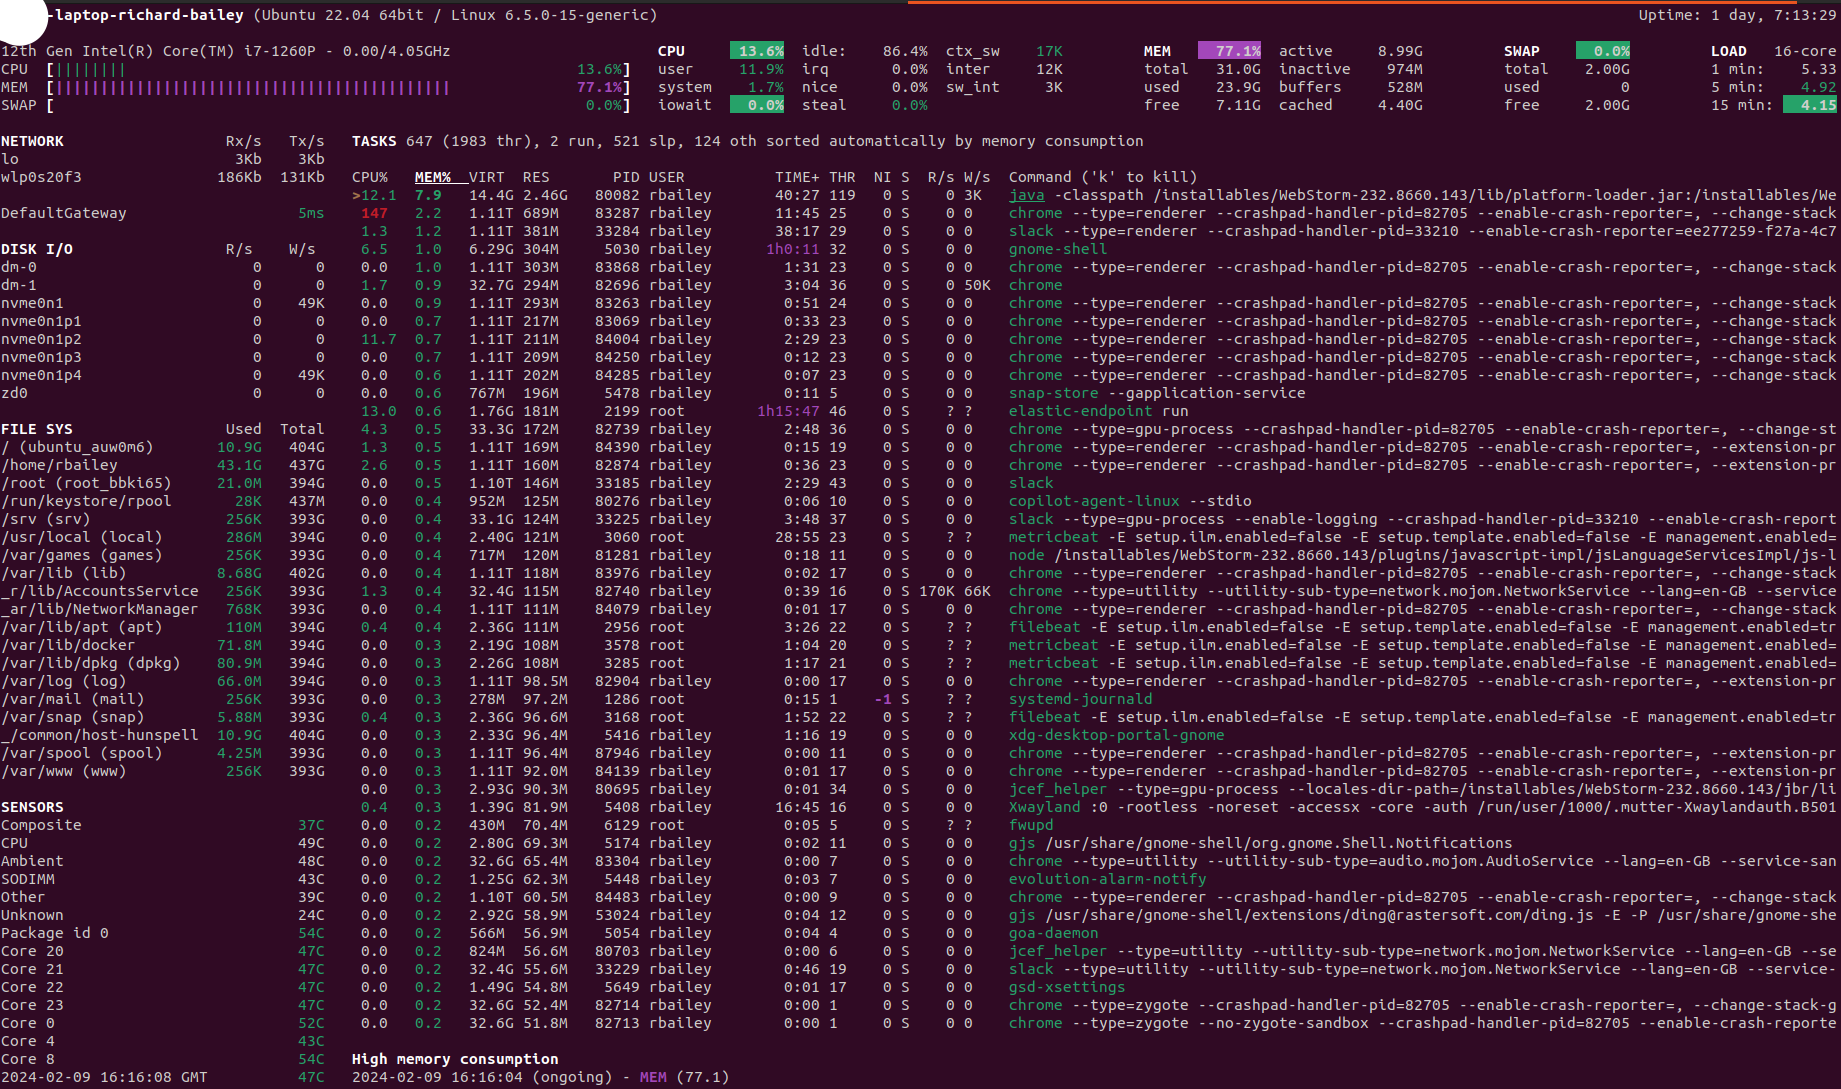Screen dimensions: 1841x1089
Task: Click the THR column header
Action: [x=842, y=177]
